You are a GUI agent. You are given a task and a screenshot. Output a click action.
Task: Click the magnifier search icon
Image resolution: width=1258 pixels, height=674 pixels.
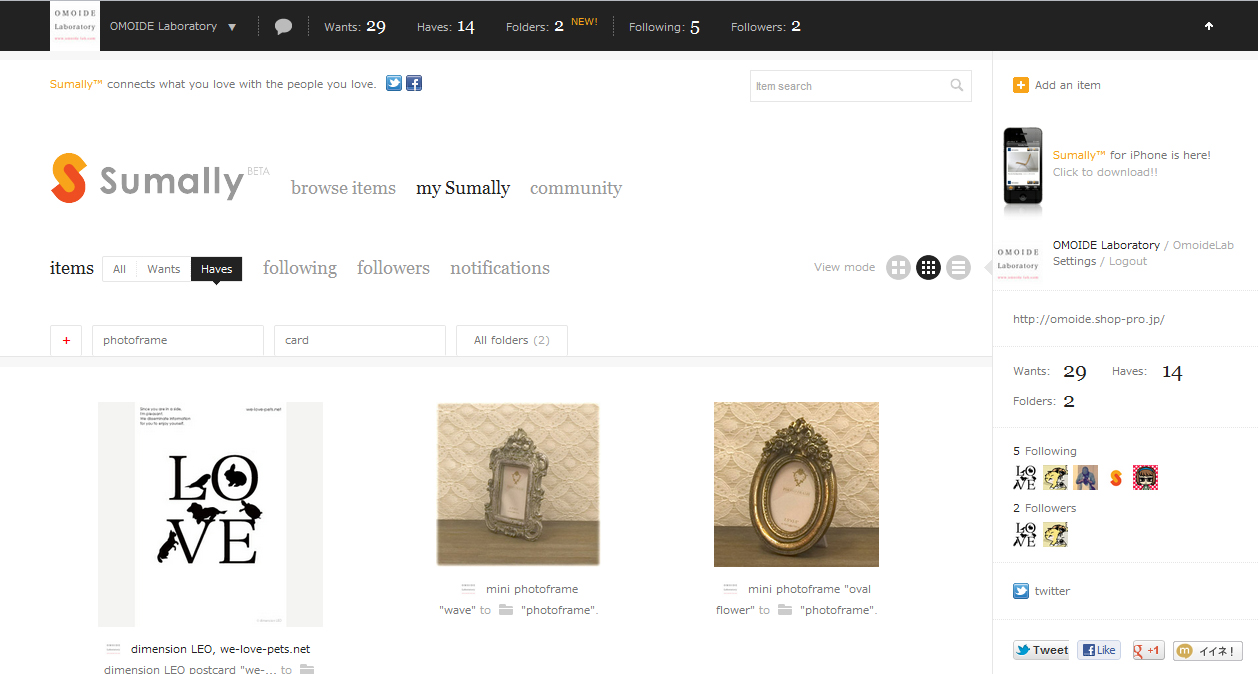(x=957, y=86)
